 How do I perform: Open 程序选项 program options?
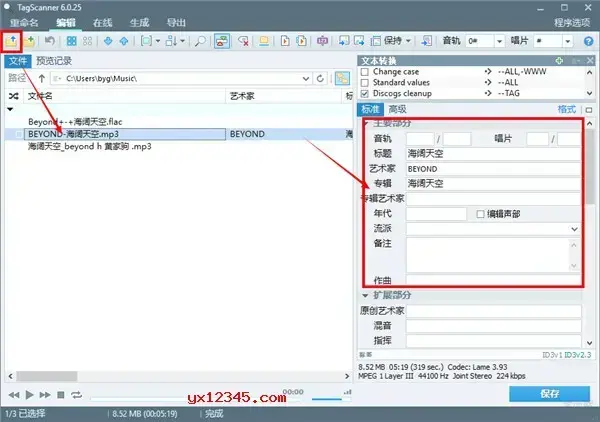pyautogui.click(x=572, y=23)
